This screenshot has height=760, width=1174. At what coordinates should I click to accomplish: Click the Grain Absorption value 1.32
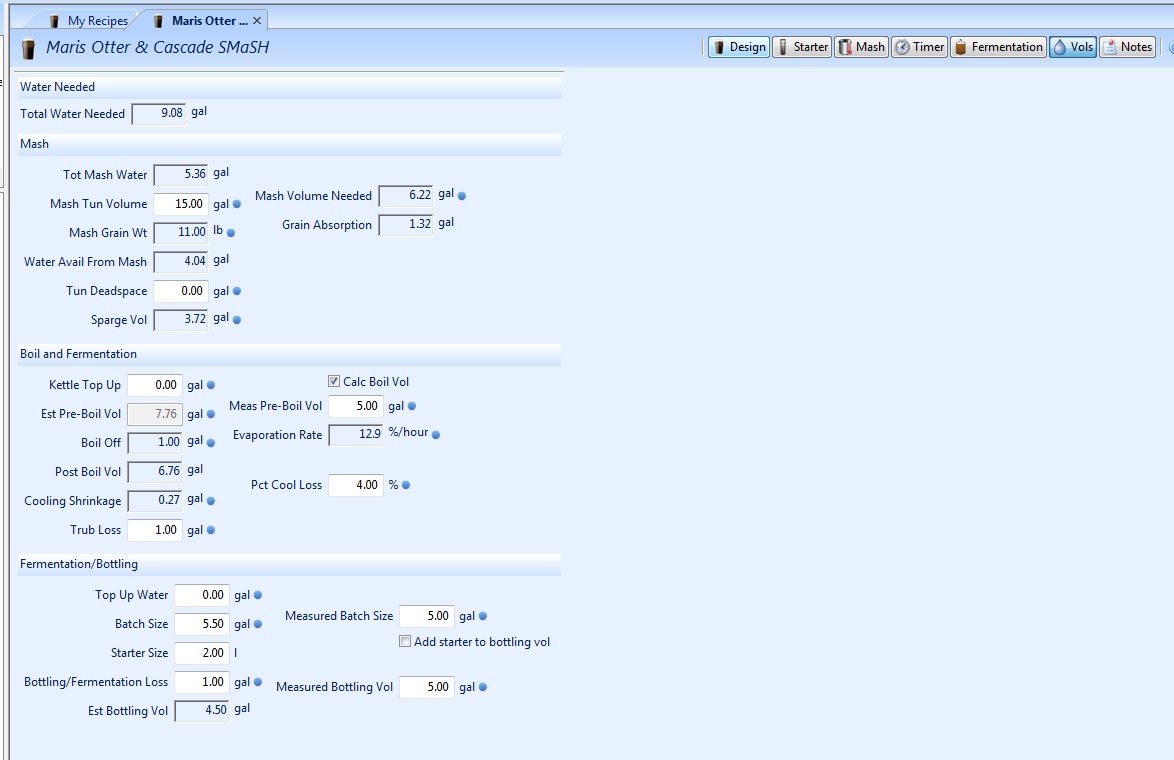pyautogui.click(x=406, y=225)
